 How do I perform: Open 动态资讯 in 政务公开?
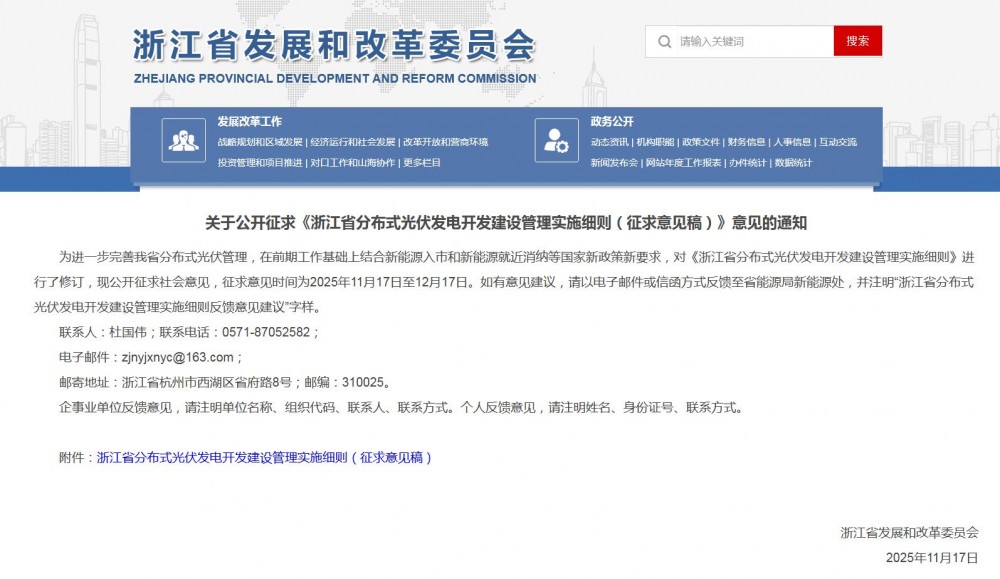tap(609, 142)
